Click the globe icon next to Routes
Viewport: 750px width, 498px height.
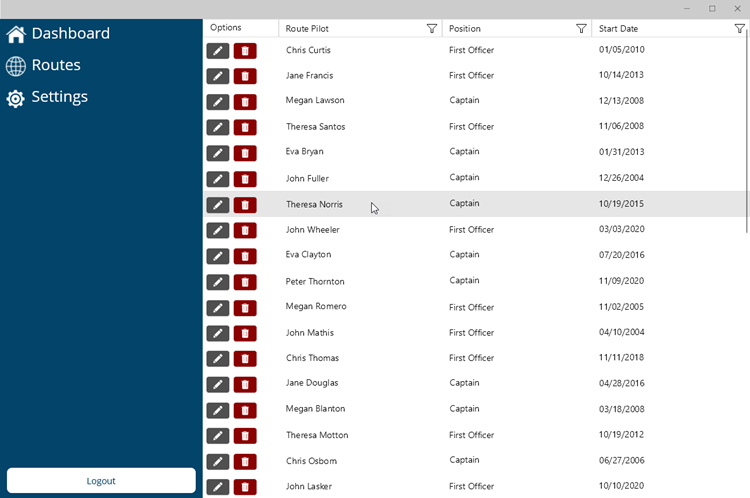click(16, 66)
